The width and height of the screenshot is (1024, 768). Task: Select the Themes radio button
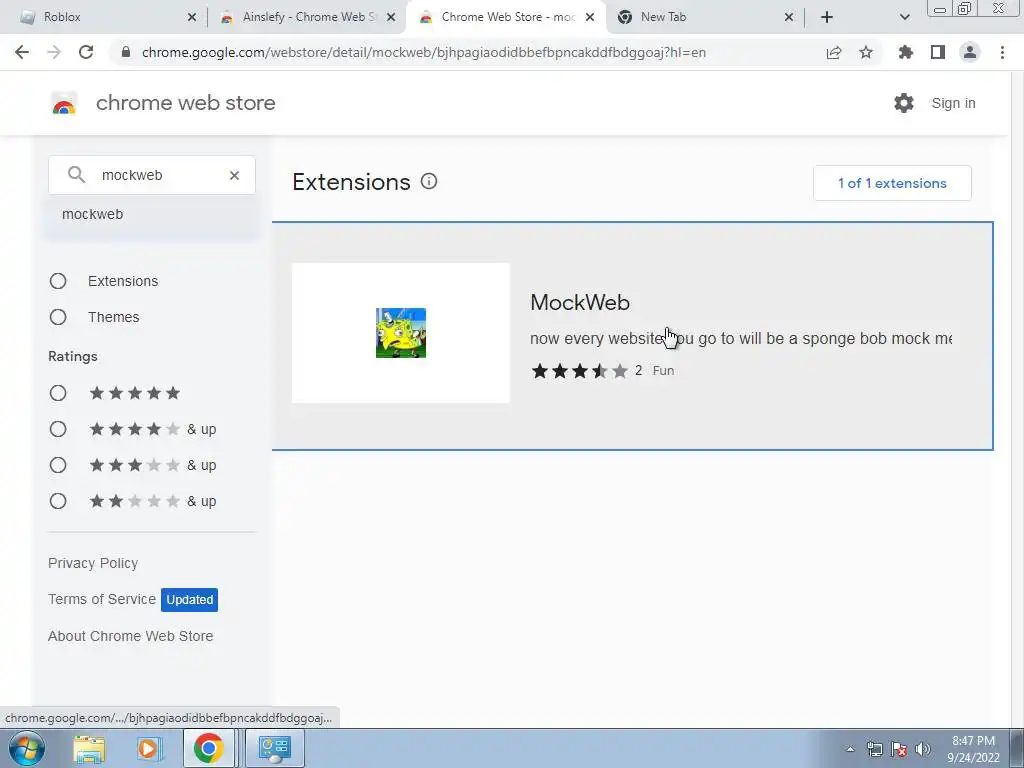pos(58,317)
